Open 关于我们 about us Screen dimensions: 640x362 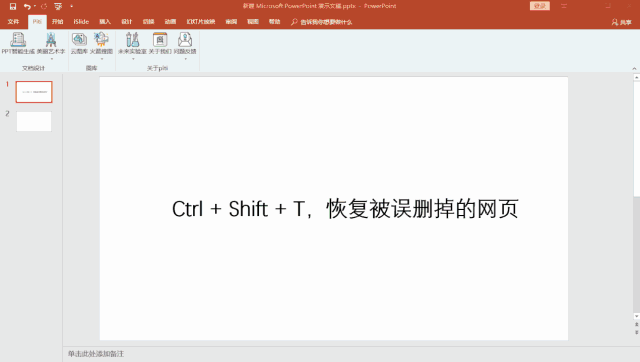coord(160,43)
